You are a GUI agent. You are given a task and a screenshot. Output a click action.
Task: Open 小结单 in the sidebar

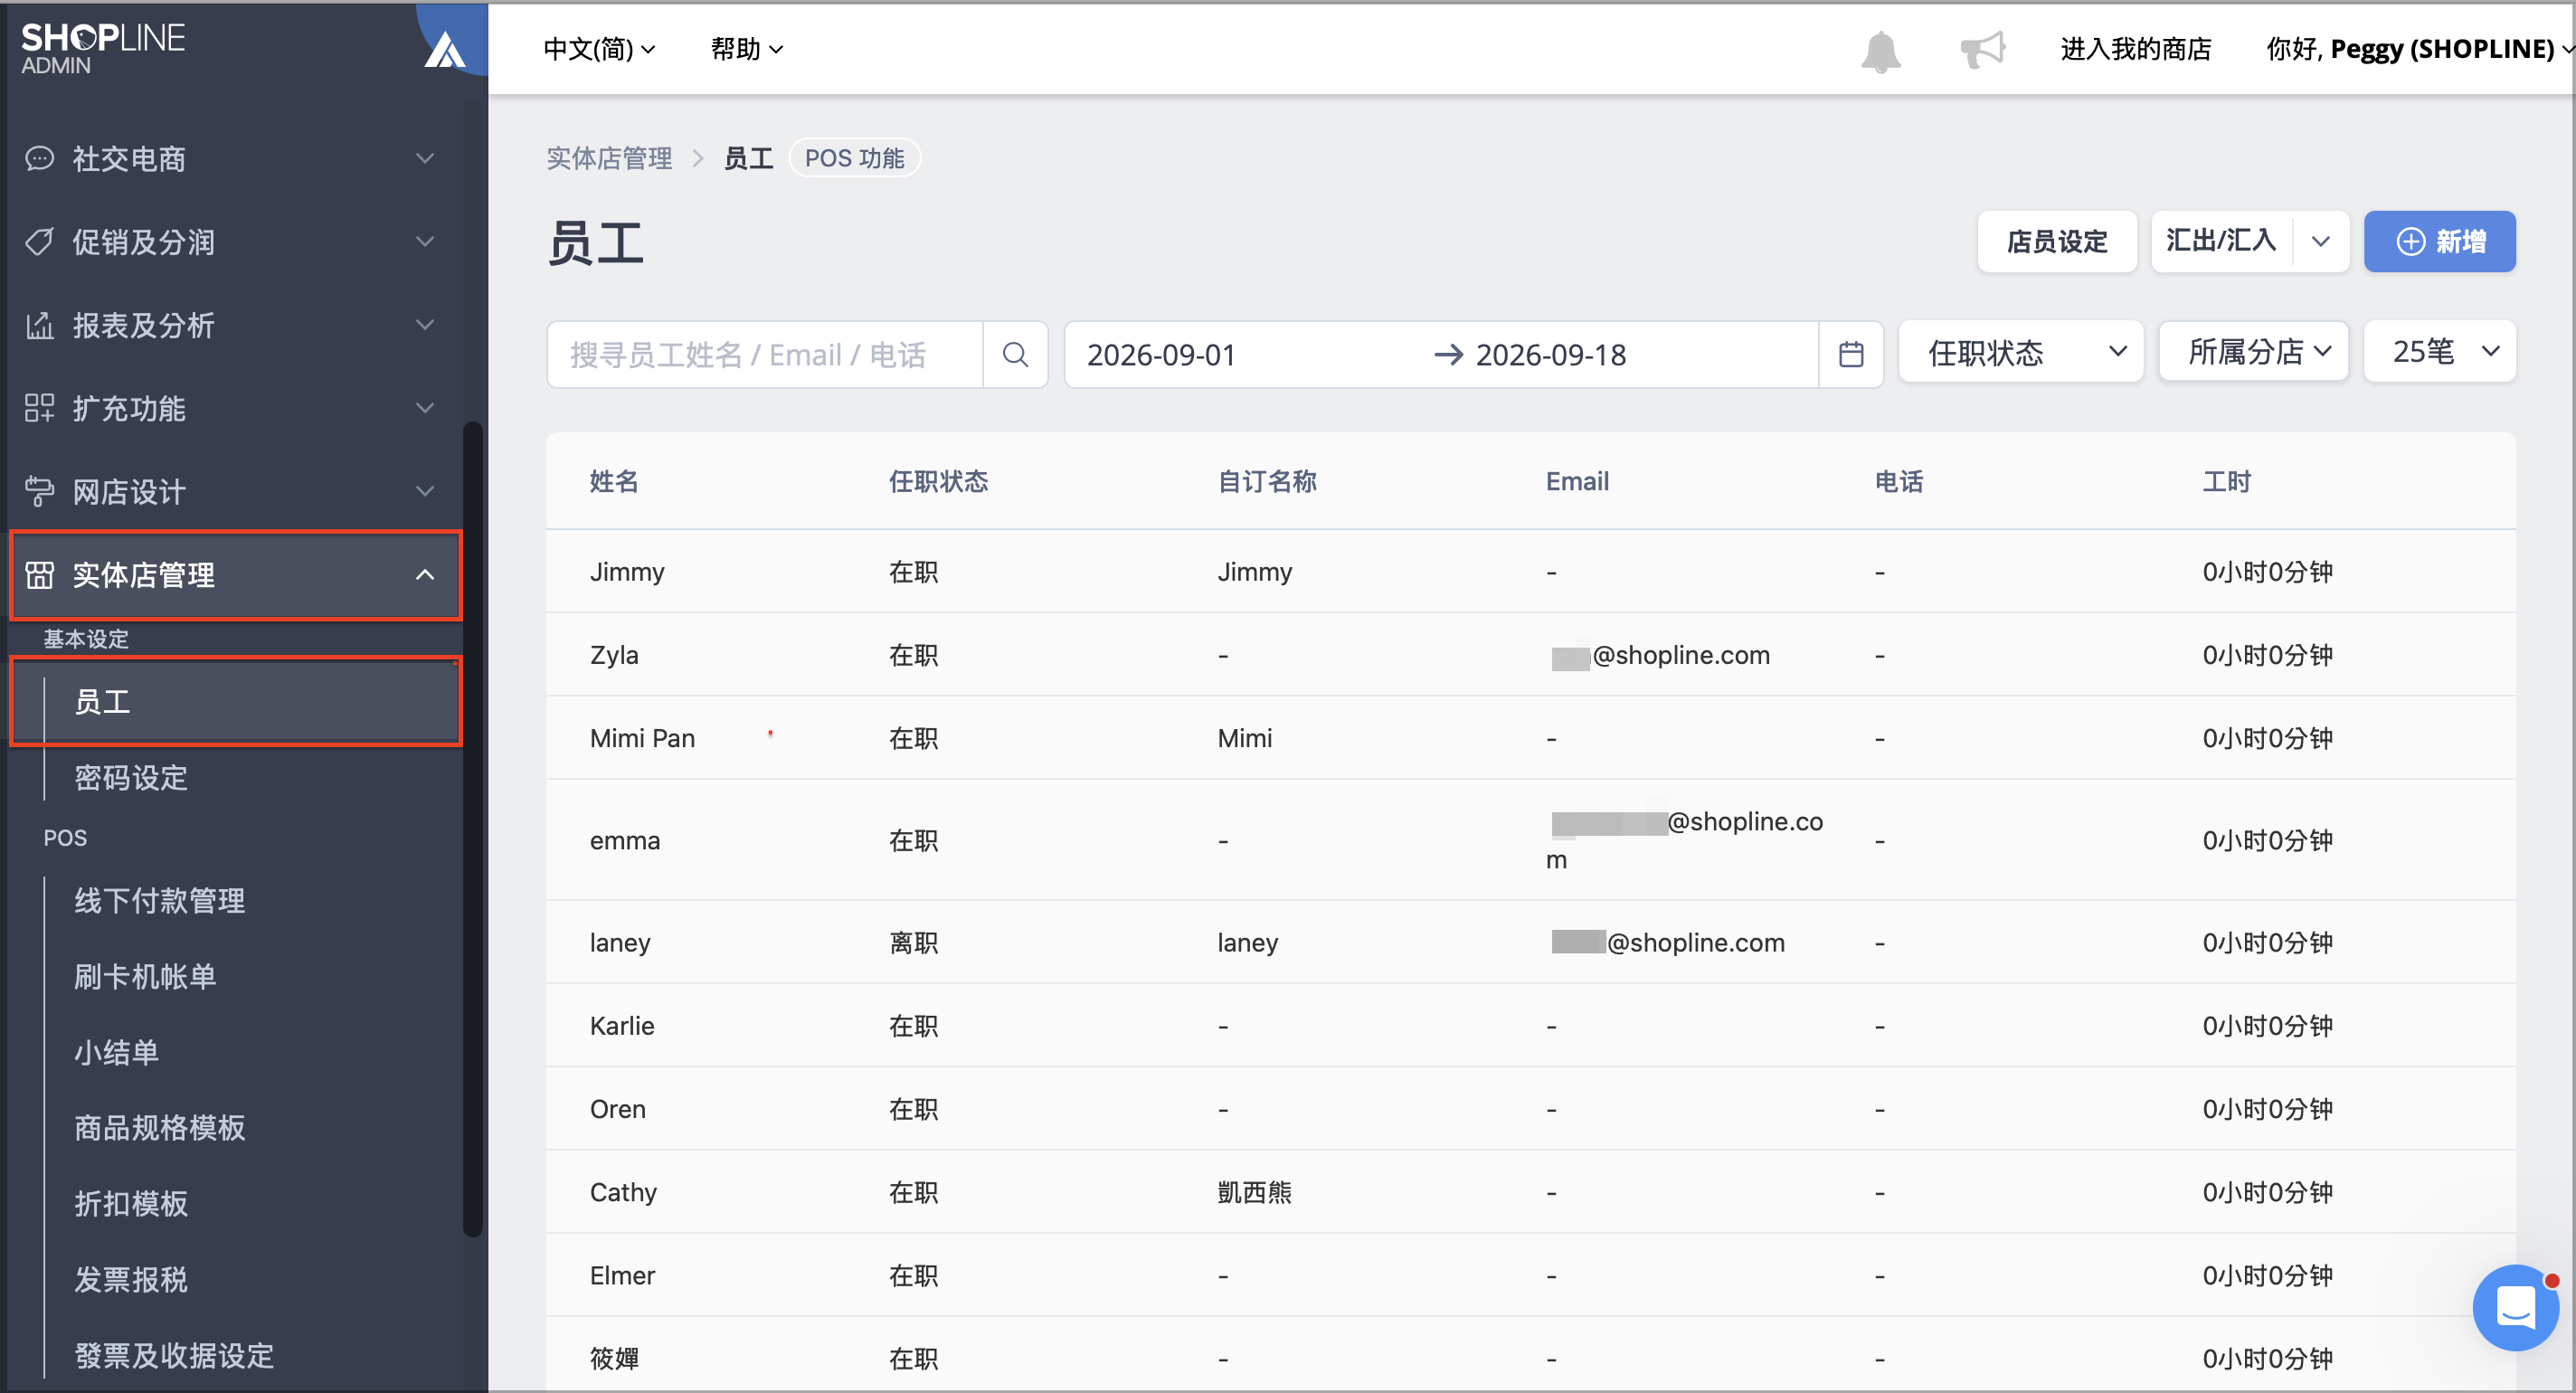[x=116, y=1052]
